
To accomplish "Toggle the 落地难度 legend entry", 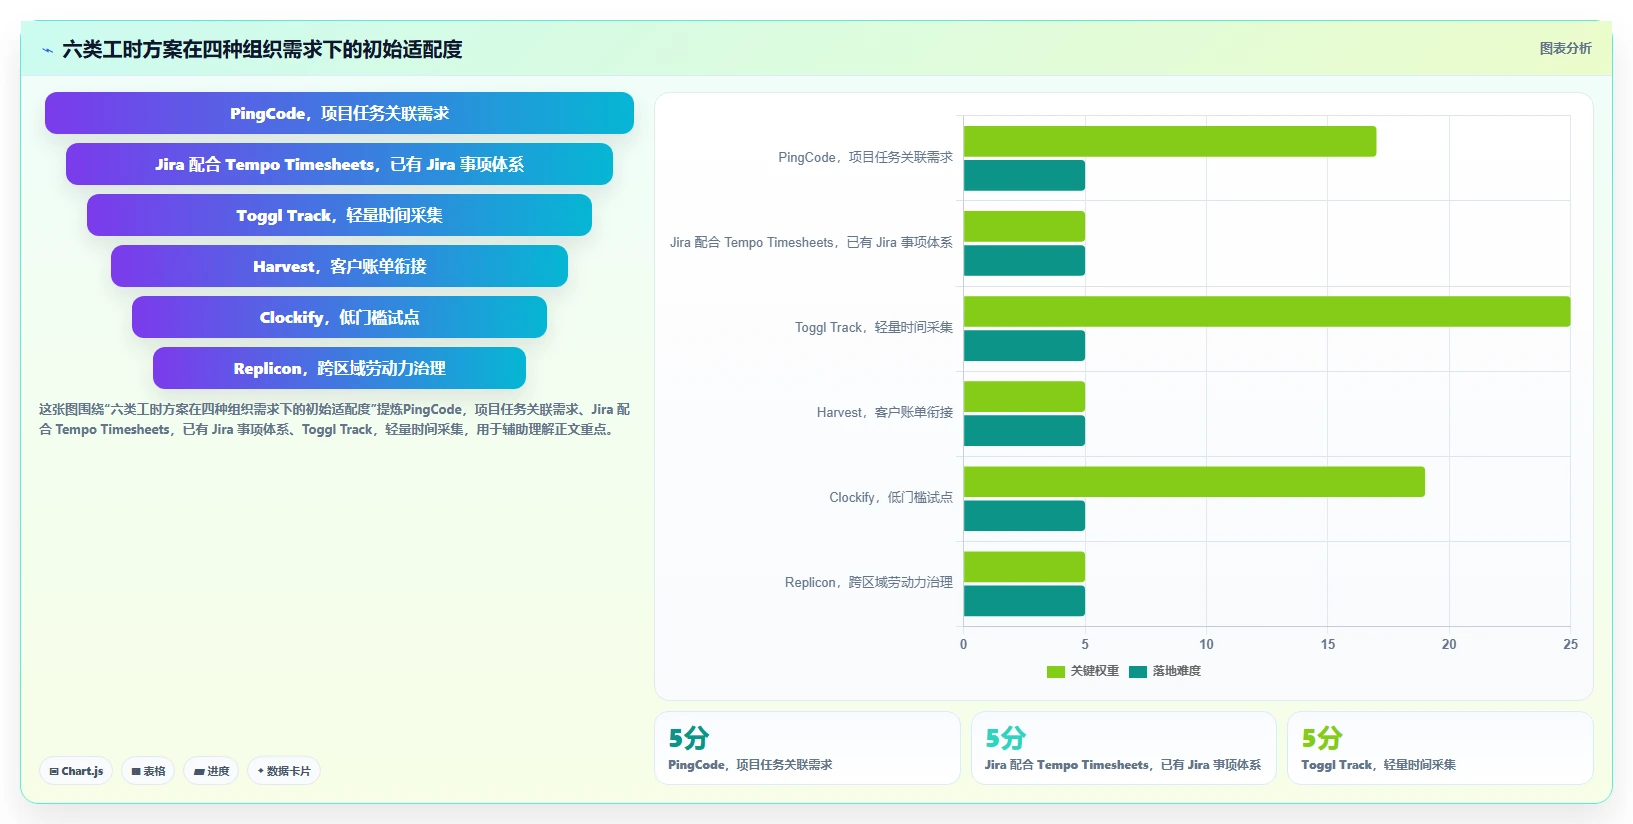I will tap(1165, 671).
